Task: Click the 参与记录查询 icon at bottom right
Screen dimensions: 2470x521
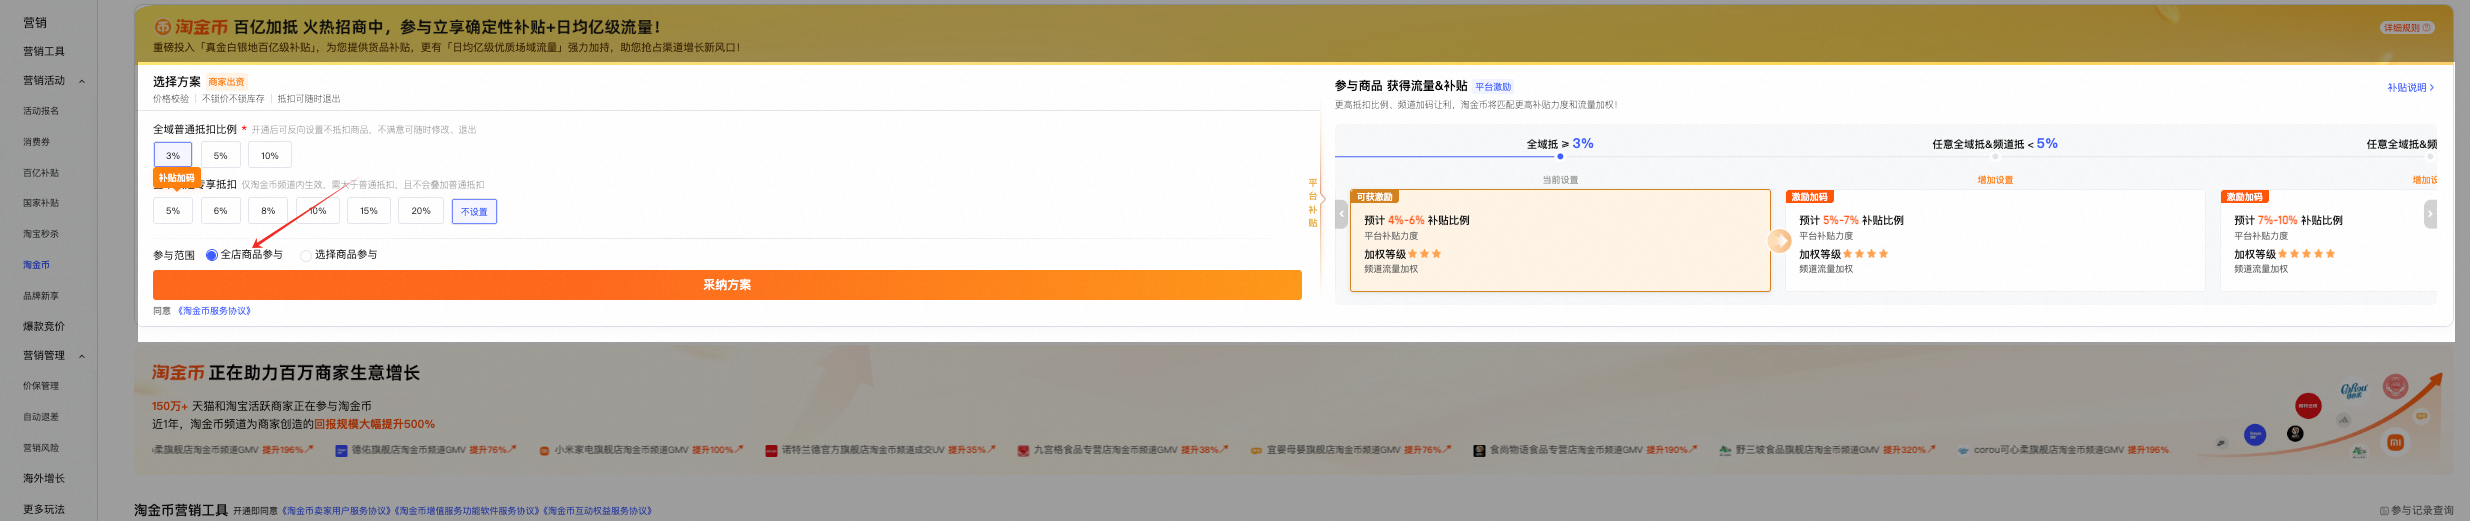Action: (2384, 511)
